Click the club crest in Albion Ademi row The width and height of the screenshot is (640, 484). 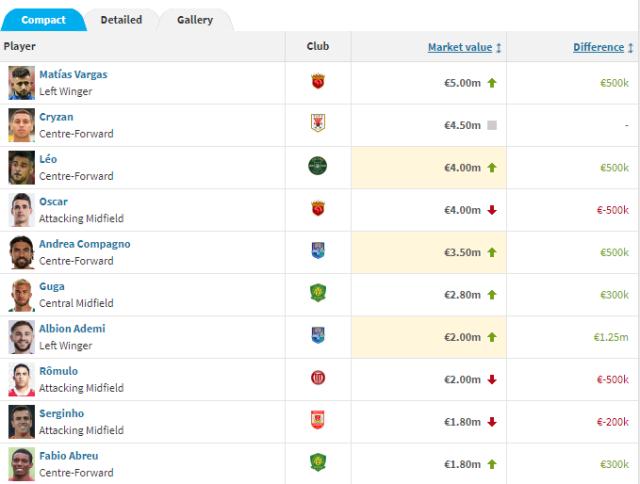click(x=318, y=336)
